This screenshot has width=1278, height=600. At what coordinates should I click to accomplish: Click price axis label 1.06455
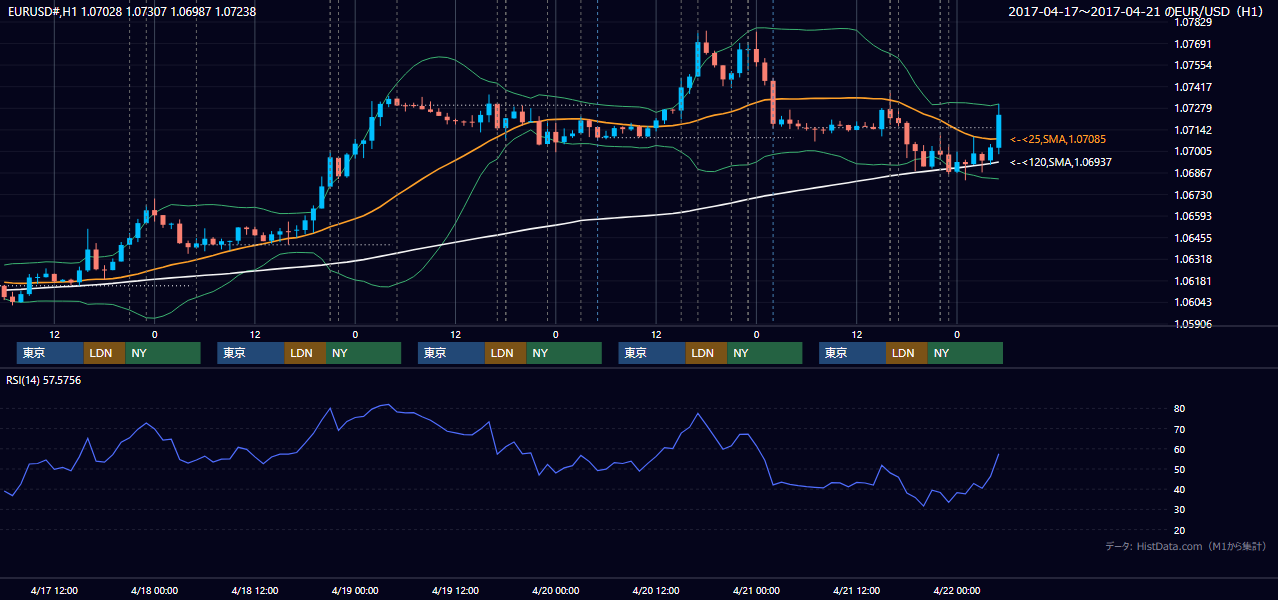(x=1192, y=238)
